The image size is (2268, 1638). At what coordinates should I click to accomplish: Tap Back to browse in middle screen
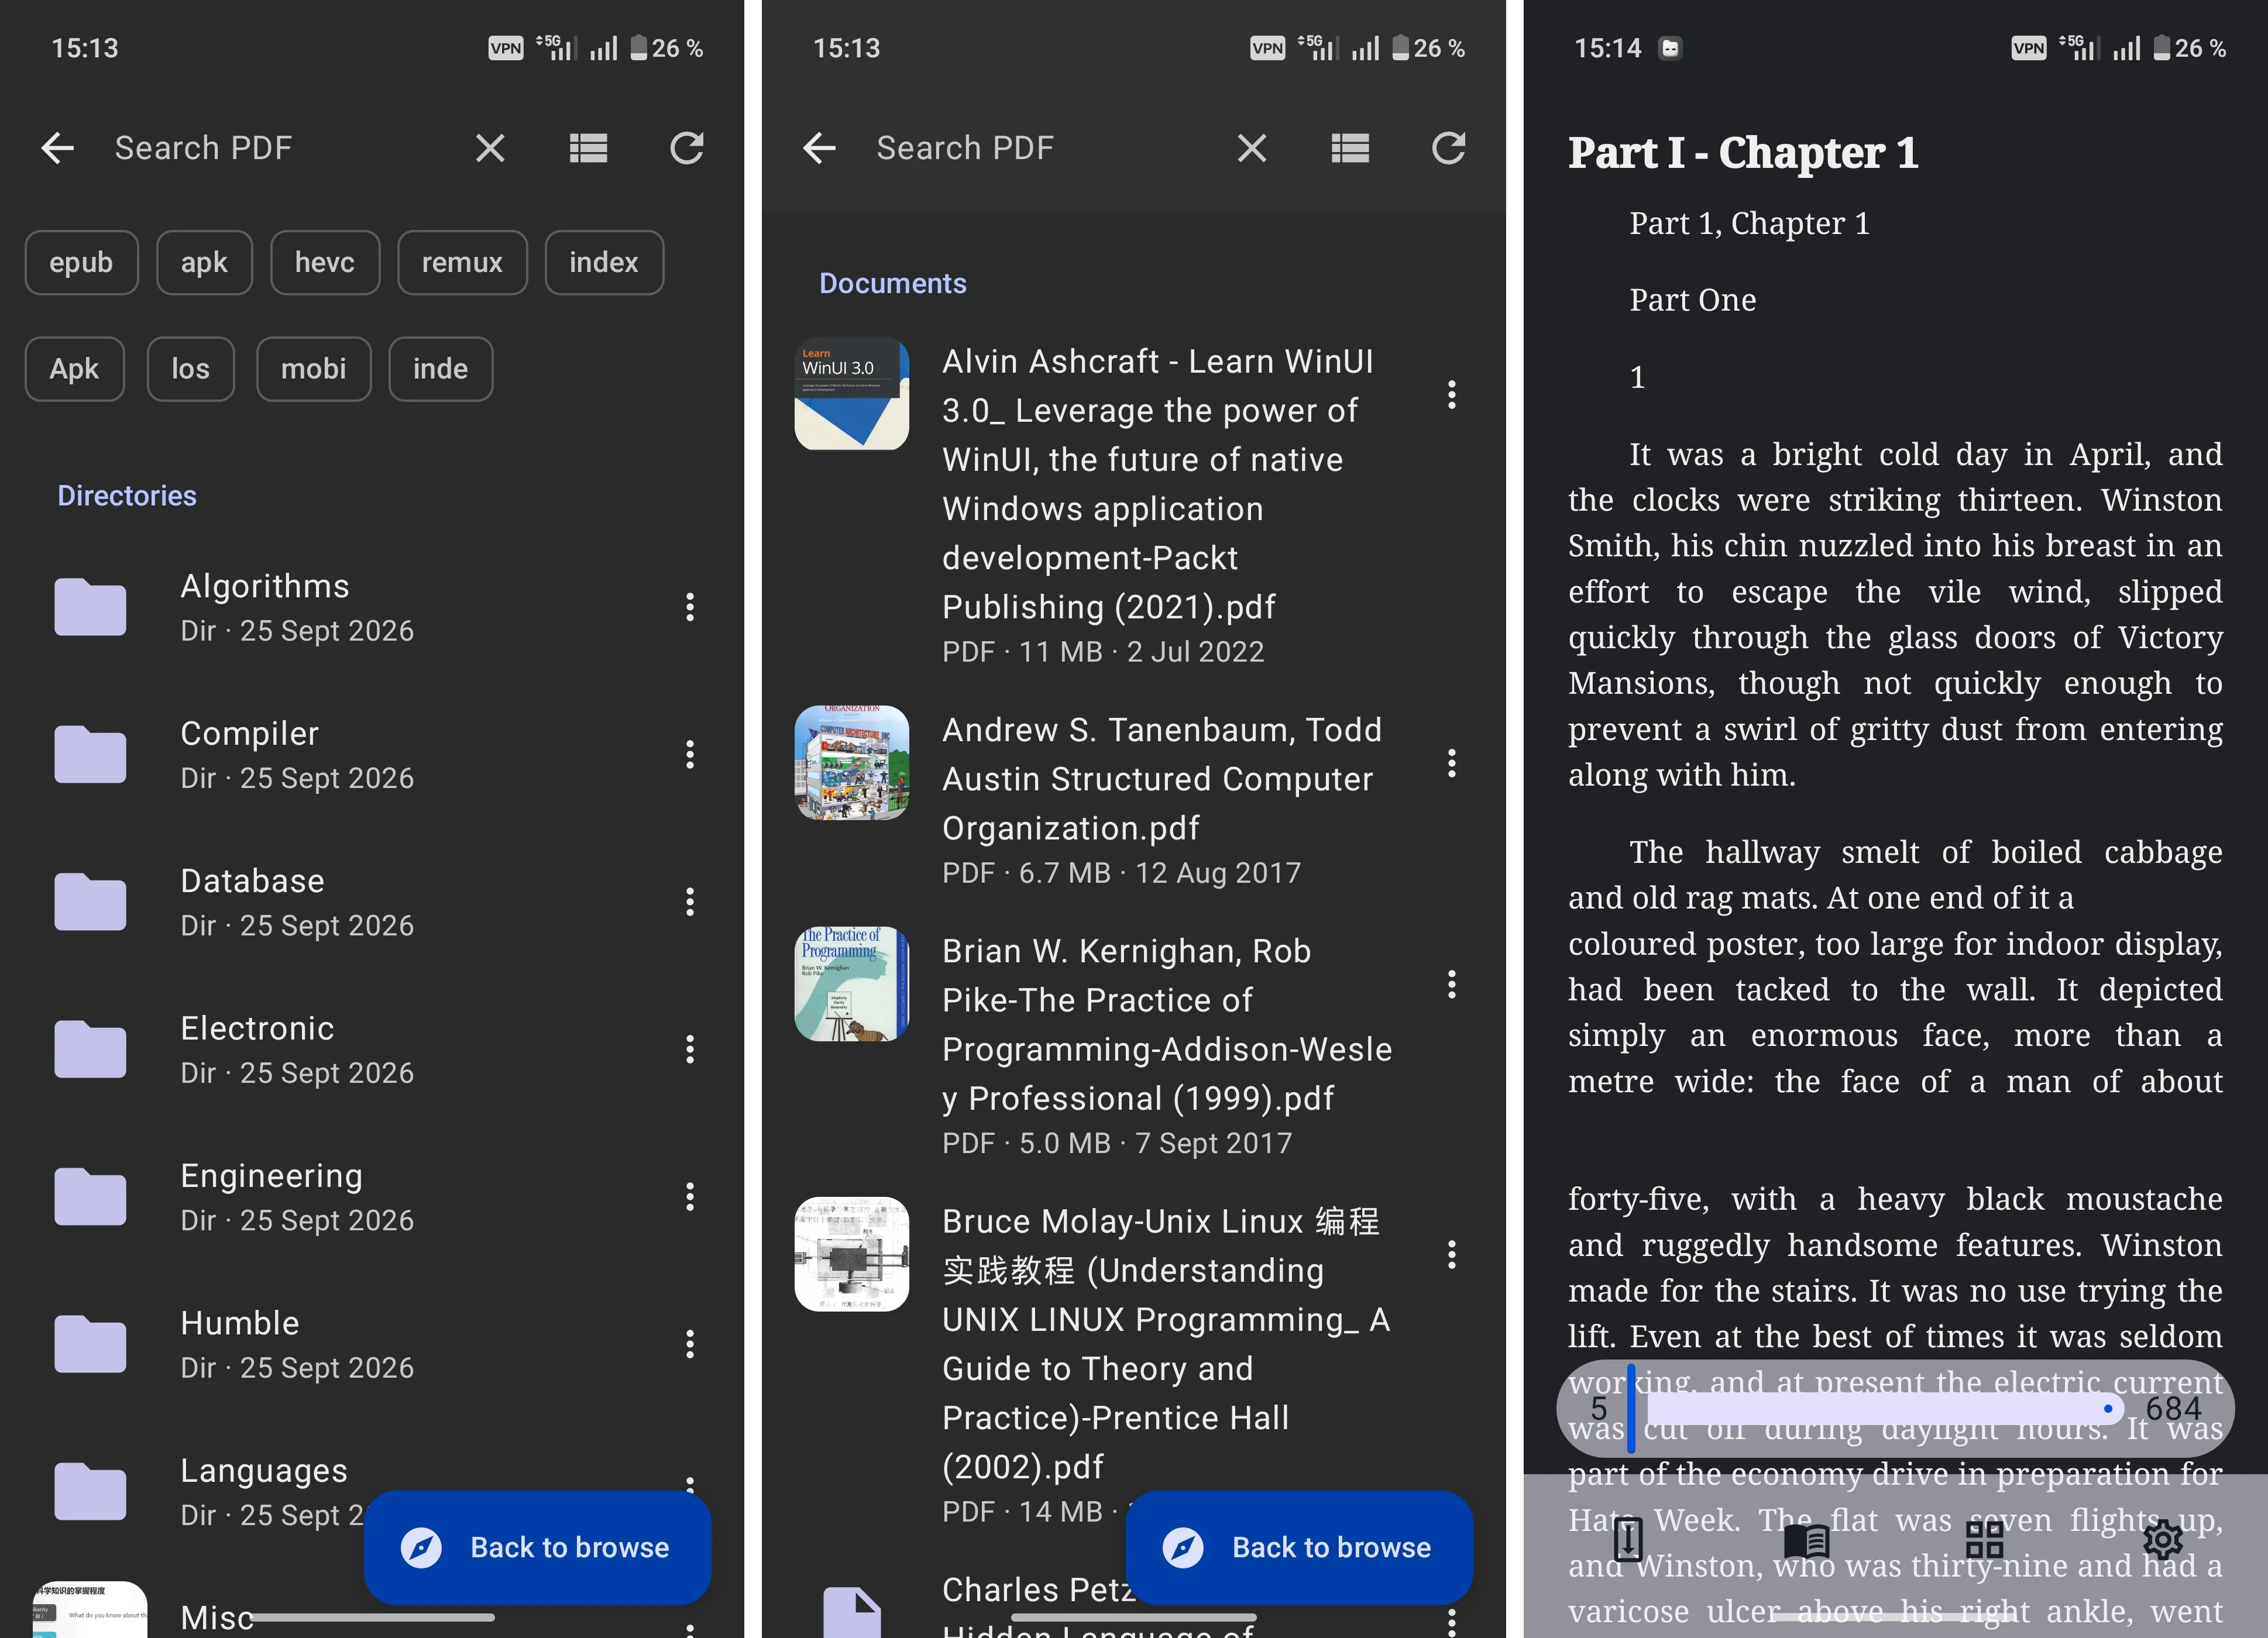click(x=1299, y=1547)
